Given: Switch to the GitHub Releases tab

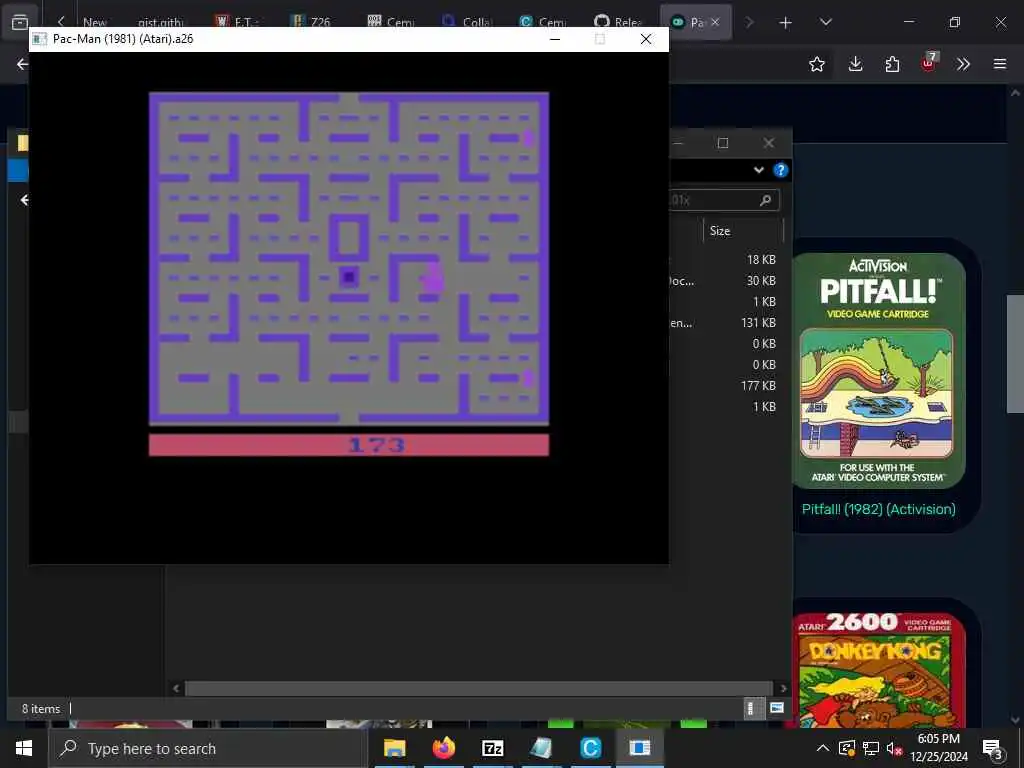Looking at the screenshot, I should (x=619, y=22).
